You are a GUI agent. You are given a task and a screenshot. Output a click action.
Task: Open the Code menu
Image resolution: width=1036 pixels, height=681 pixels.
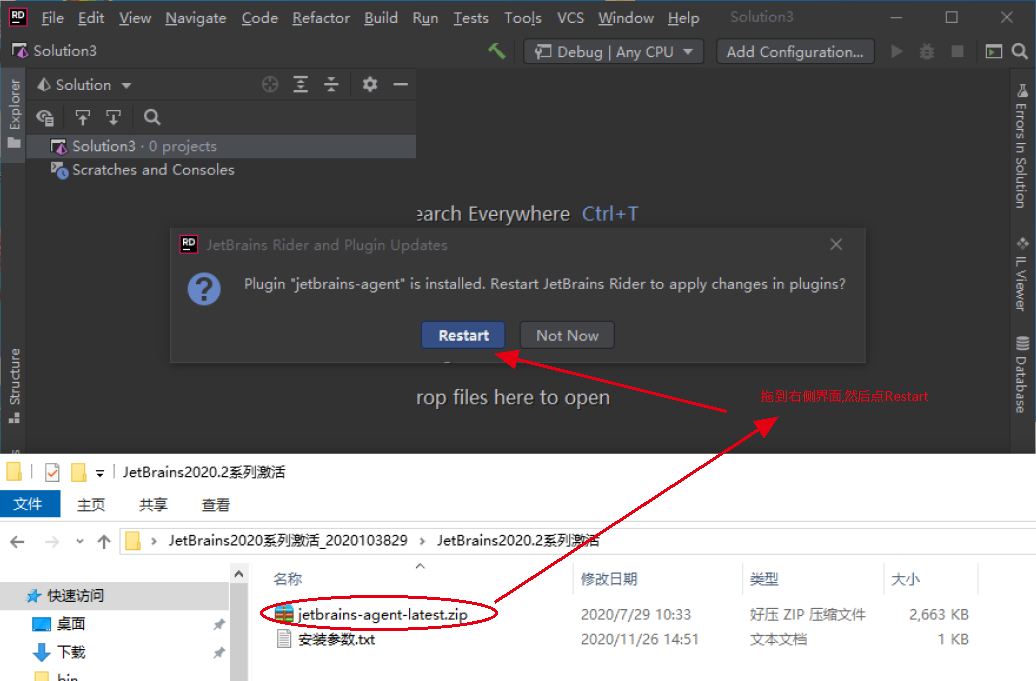click(x=259, y=18)
